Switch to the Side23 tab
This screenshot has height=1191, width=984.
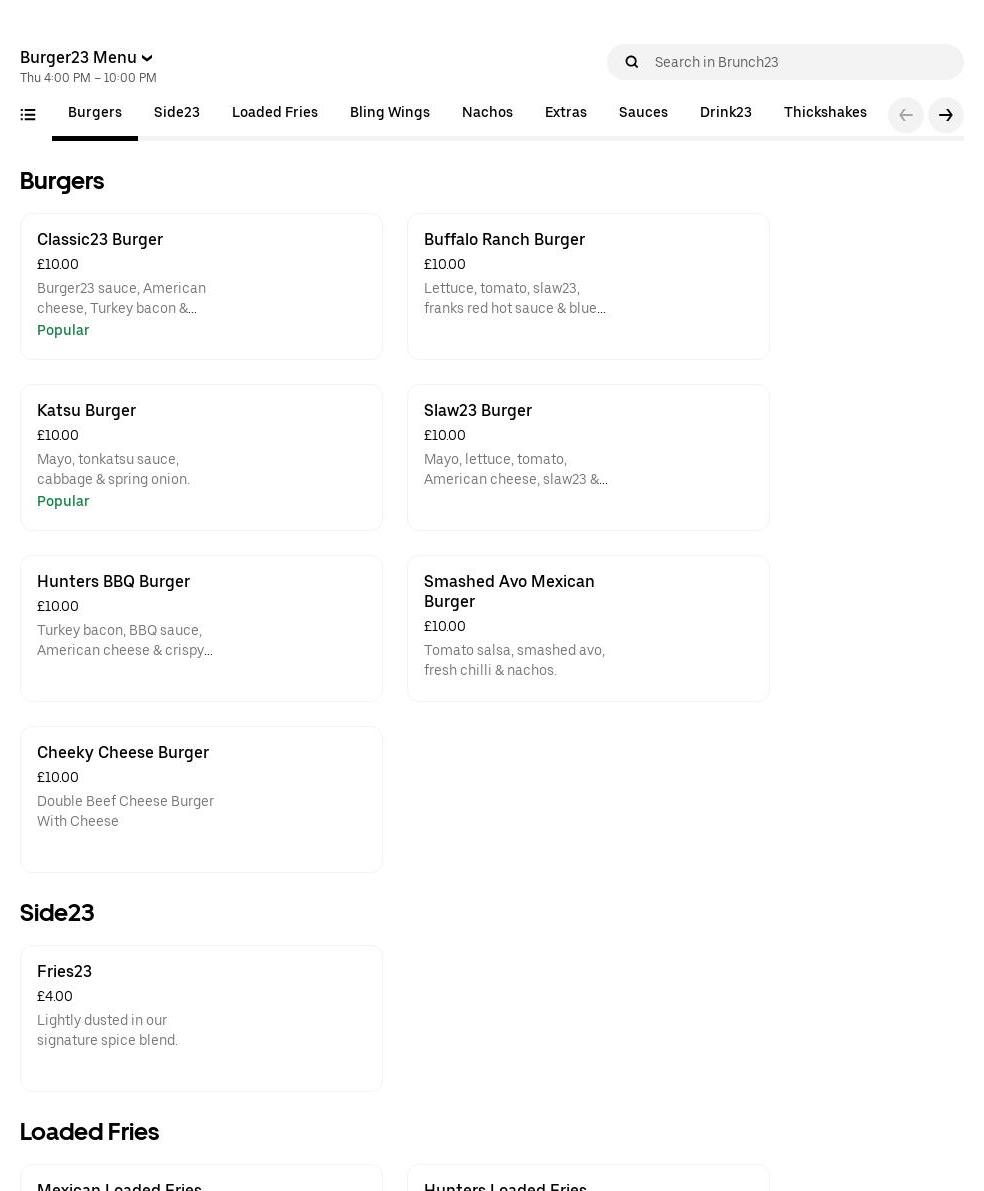(x=177, y=113)
